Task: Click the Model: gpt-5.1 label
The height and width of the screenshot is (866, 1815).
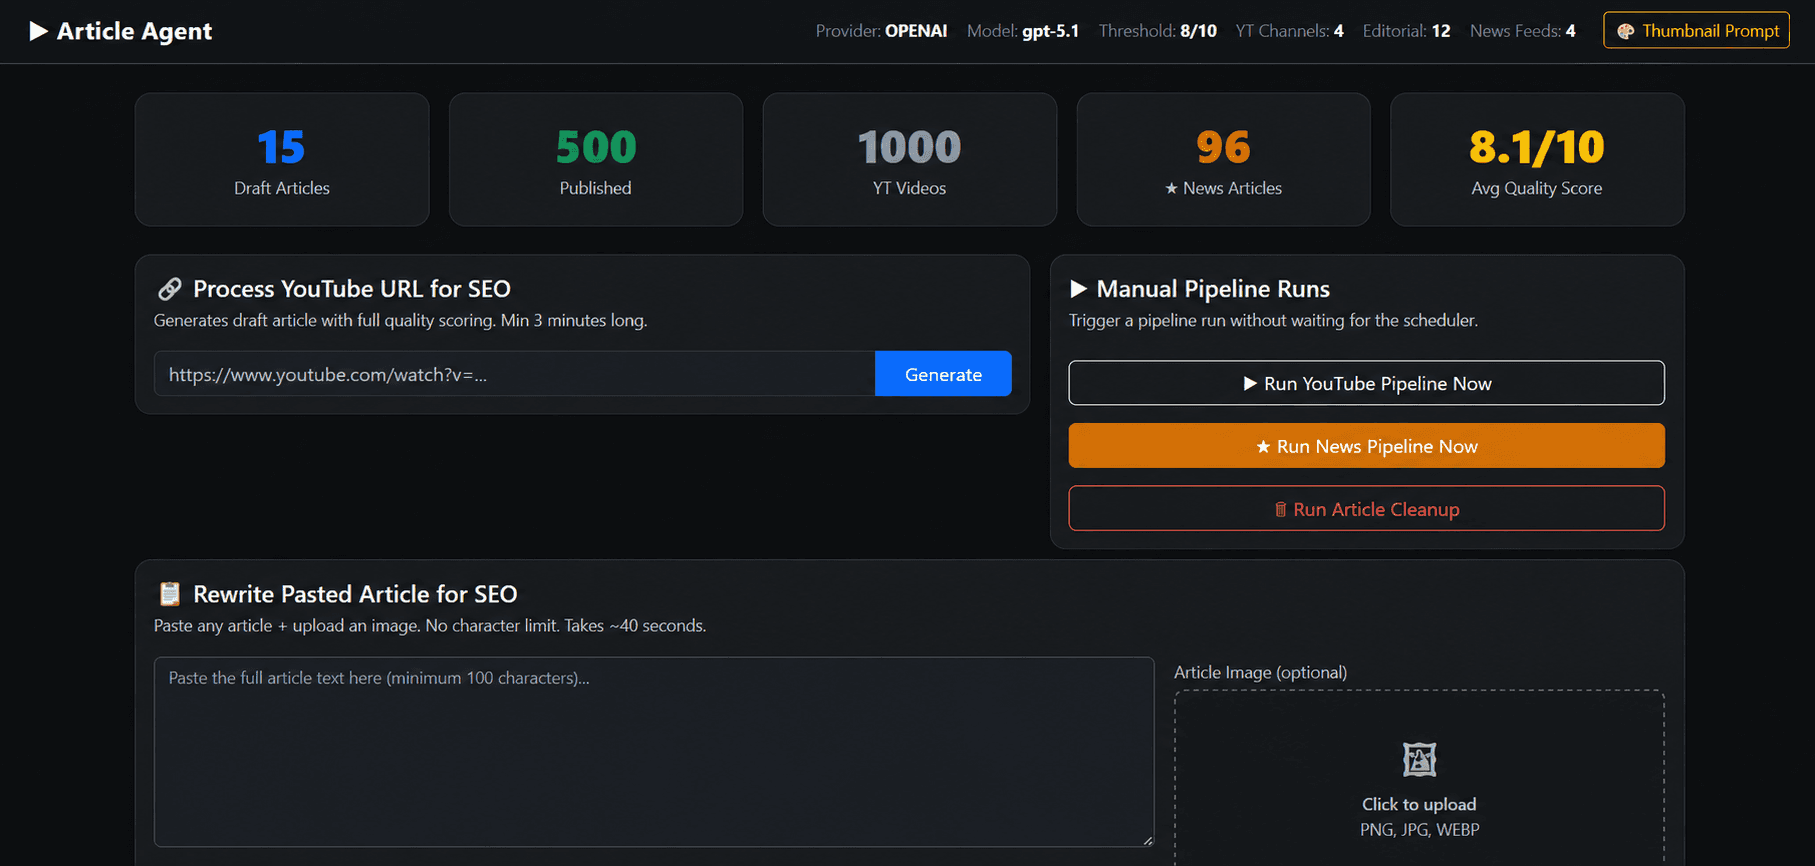Action: (x=1023, y=31)
